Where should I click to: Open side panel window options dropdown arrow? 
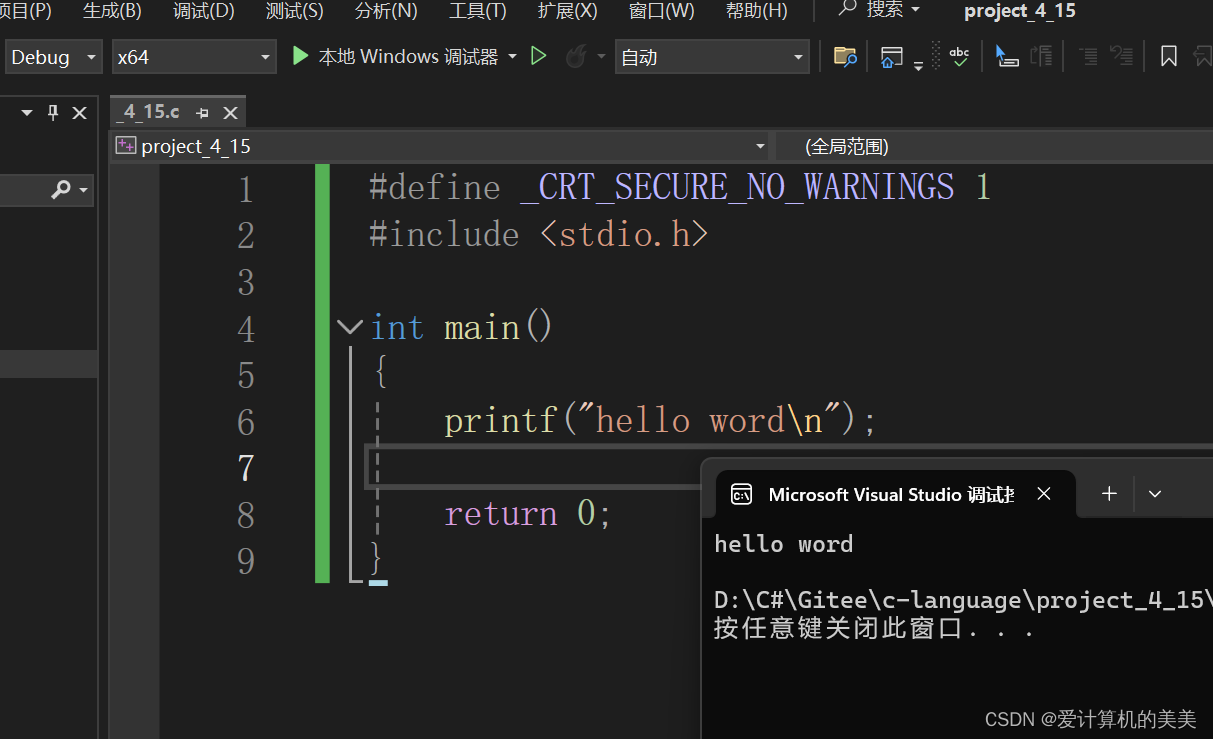(x=27, y=113)
